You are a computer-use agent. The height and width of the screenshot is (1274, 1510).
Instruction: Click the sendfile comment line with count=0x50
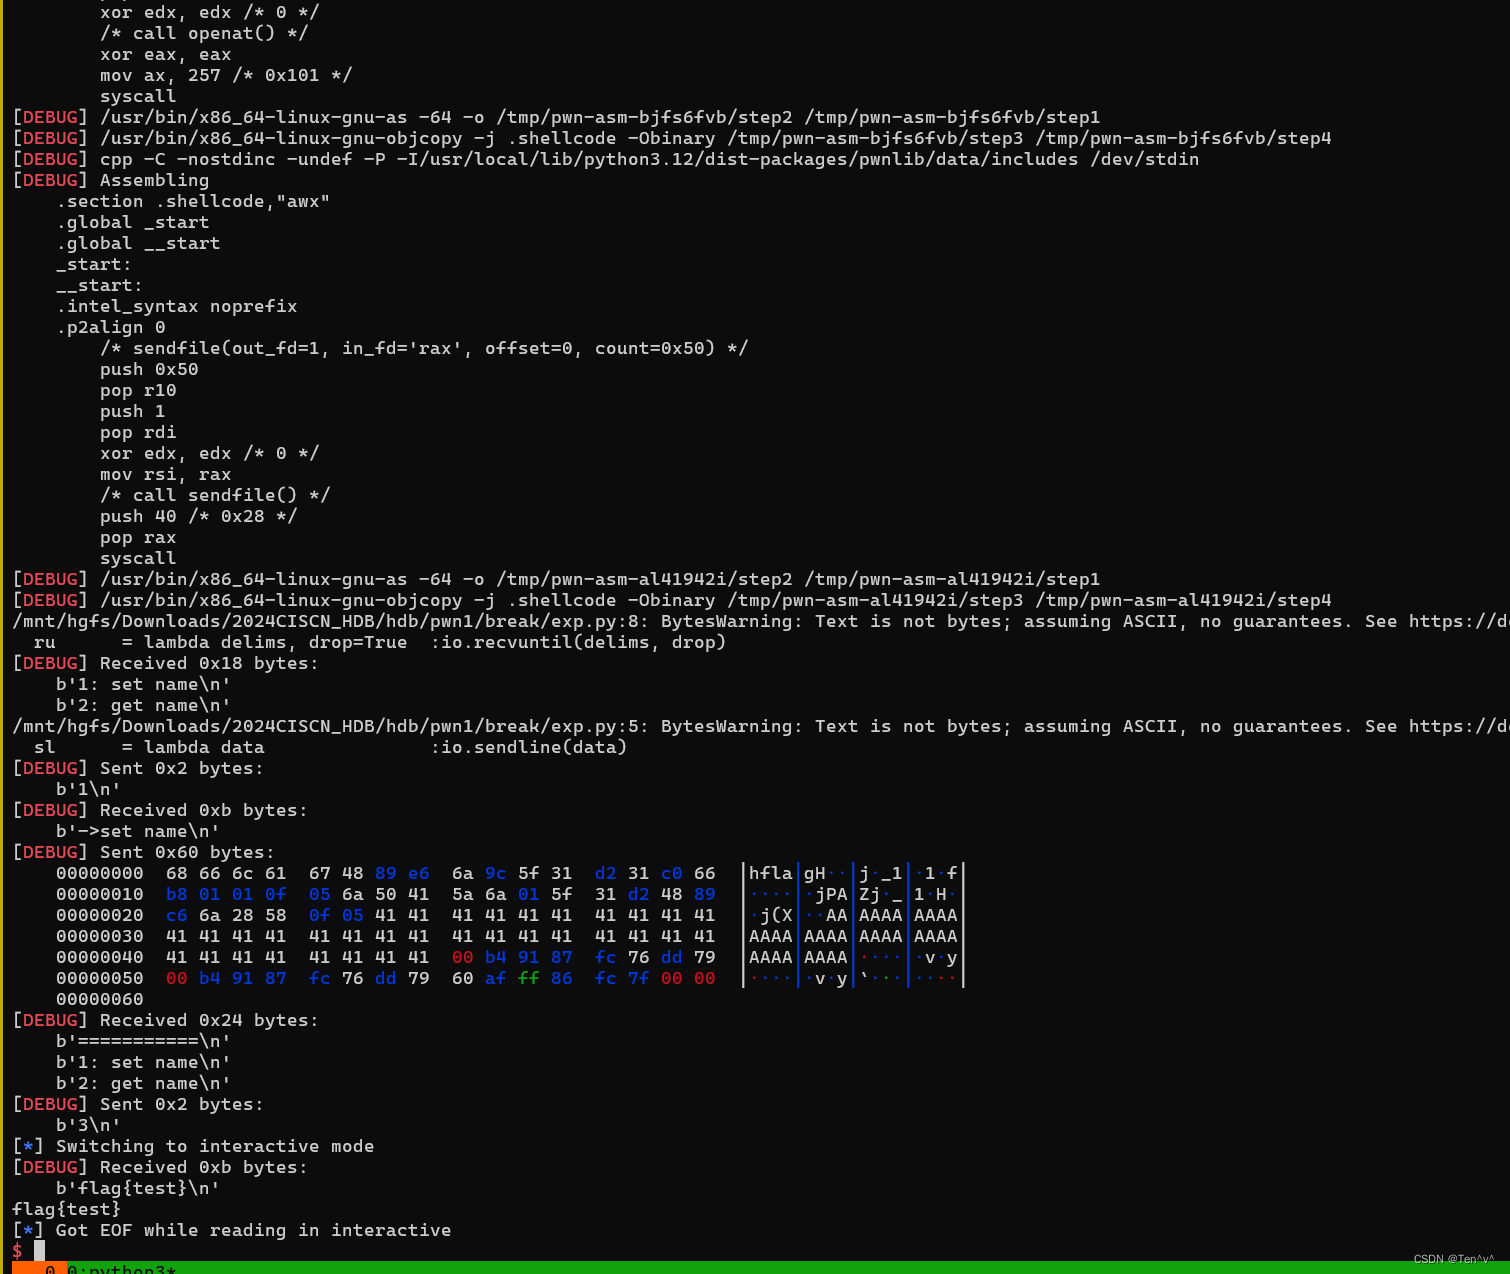(x=424, y=348)
